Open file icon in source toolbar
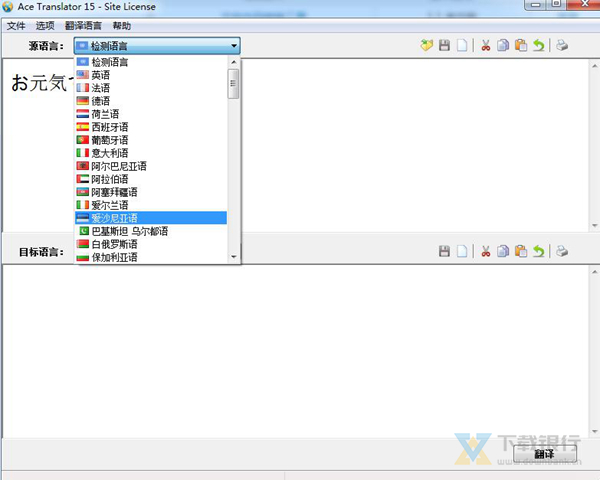This screenshot has width=600, height=480. click(x=426, y=46)
